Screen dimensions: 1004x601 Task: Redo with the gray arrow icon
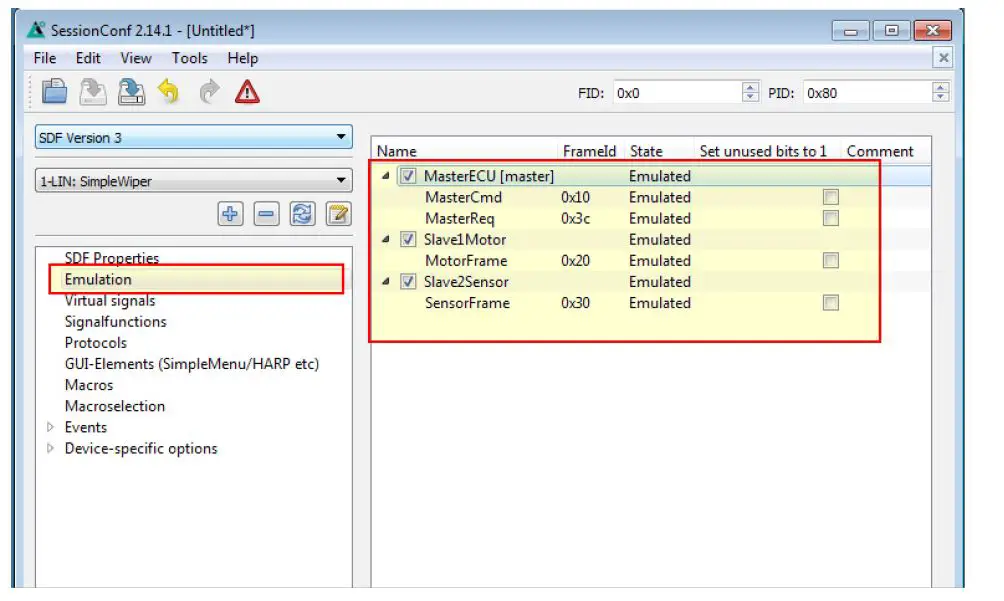point(209,92)
